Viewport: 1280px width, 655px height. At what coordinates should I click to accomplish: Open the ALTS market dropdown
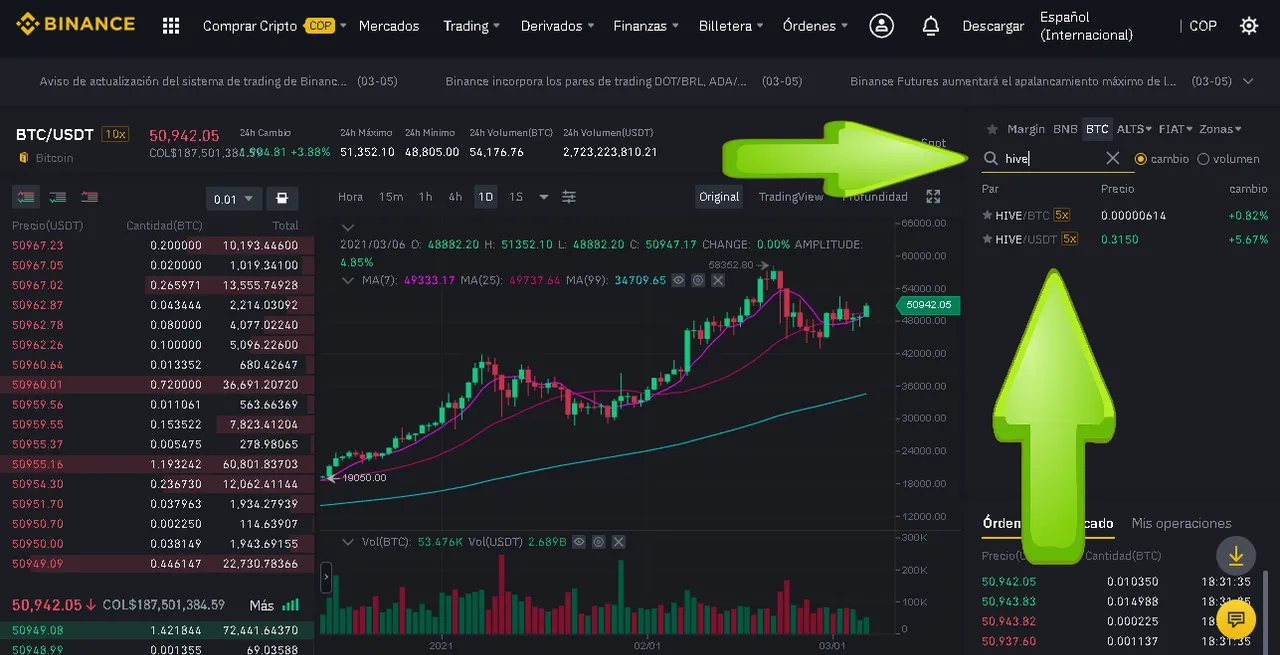click(x=1134, y=129)
